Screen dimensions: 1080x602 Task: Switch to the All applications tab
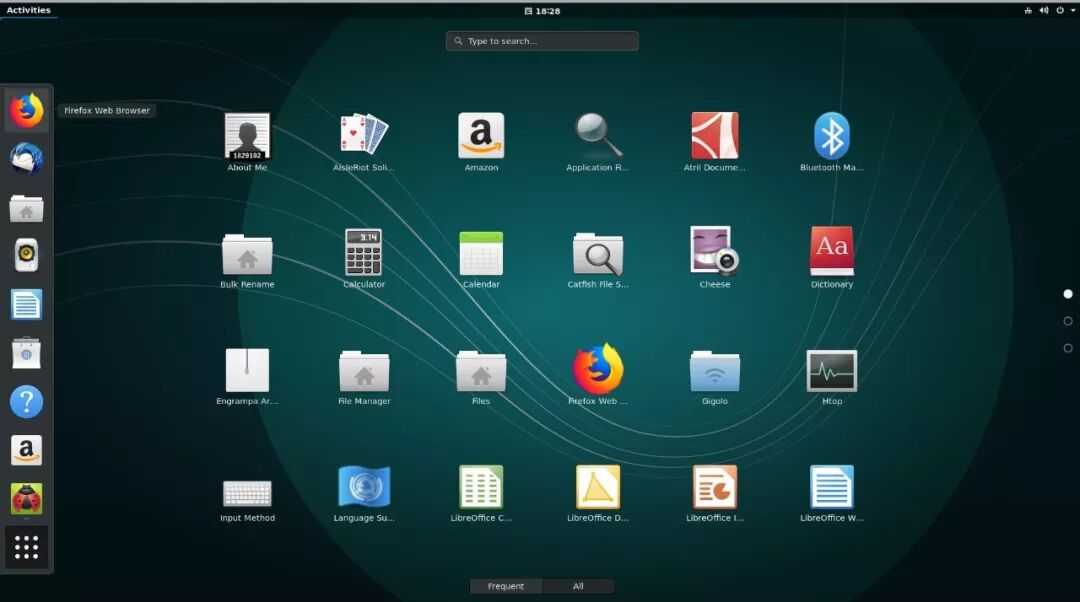click(x=578, y=586)
